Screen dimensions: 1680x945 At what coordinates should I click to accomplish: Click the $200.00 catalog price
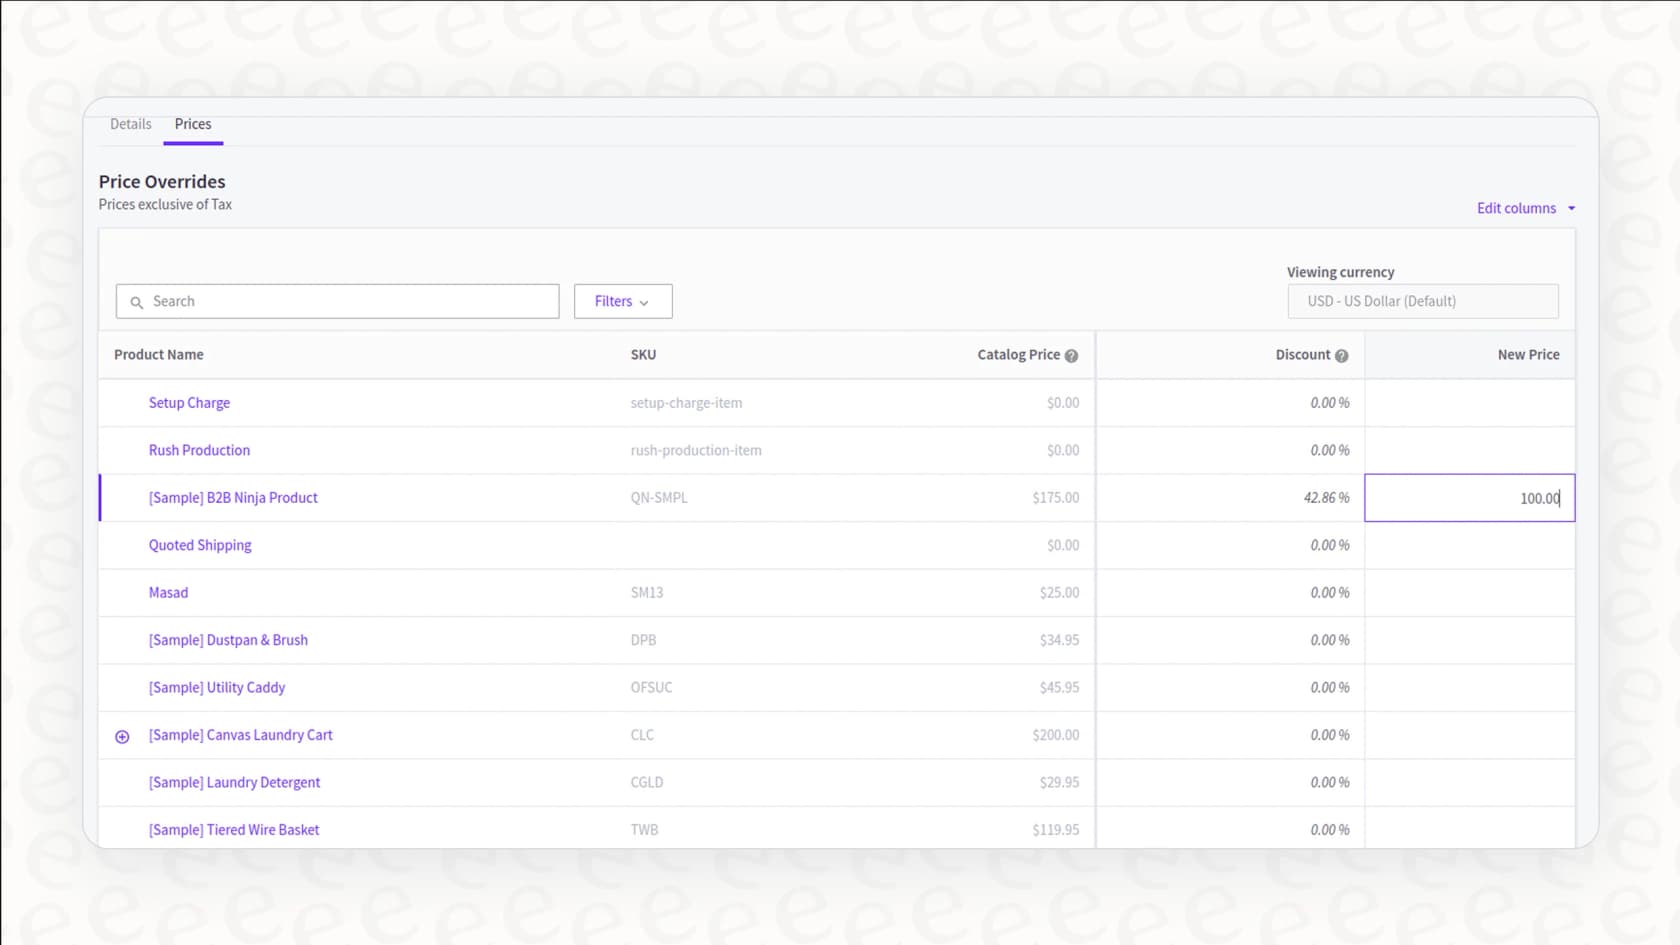click(x=1056, y=735)
